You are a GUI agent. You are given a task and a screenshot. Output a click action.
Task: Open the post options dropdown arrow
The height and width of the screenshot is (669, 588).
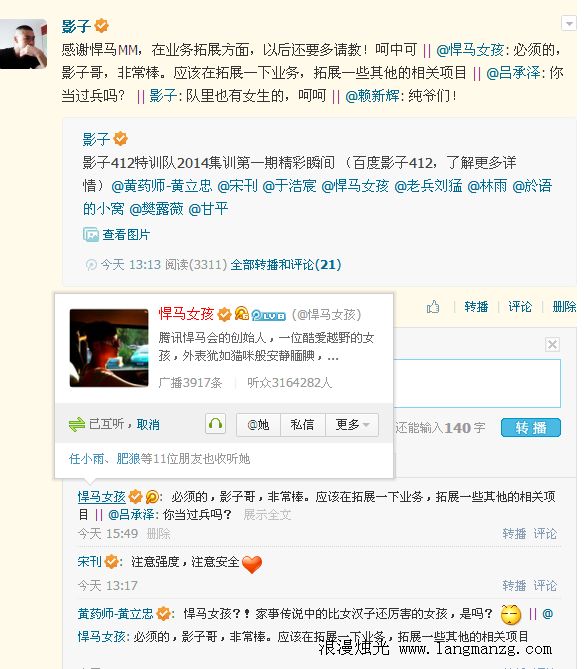pyautogui.click(x=569, y=23)
